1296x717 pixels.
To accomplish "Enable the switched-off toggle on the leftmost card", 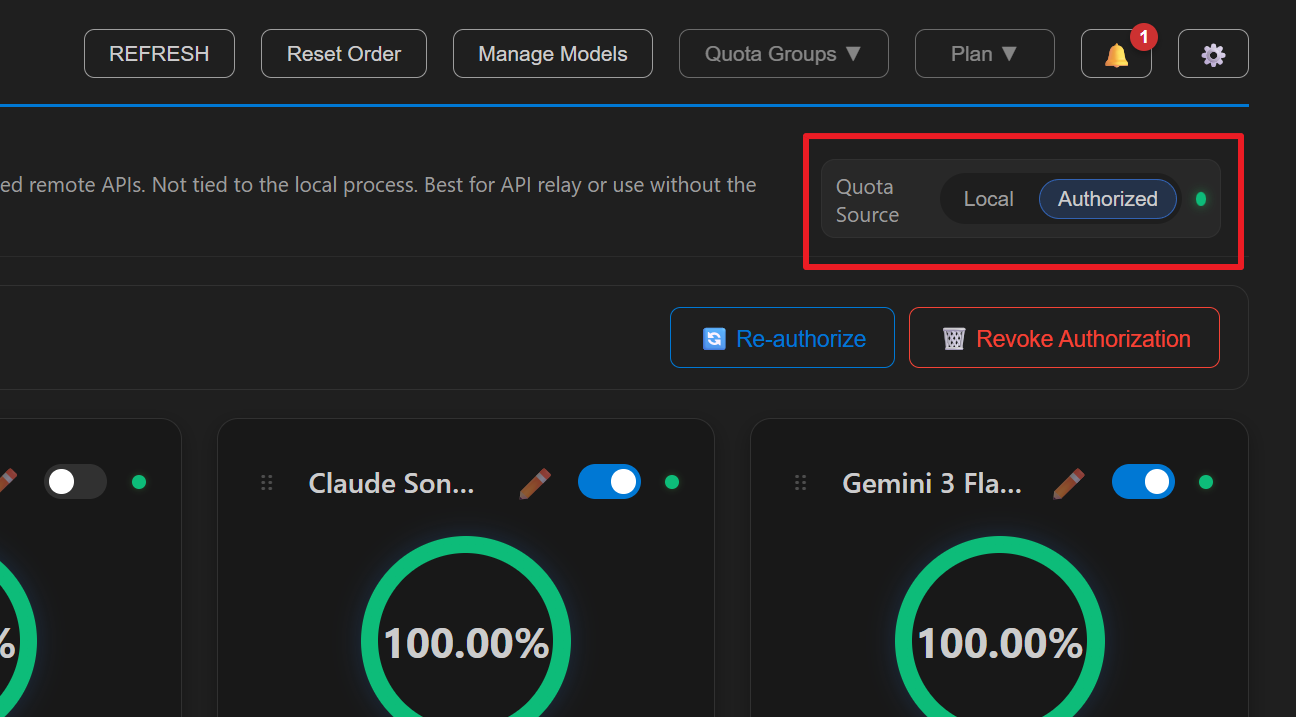I will pyautogui.click(x=75, y=482).
